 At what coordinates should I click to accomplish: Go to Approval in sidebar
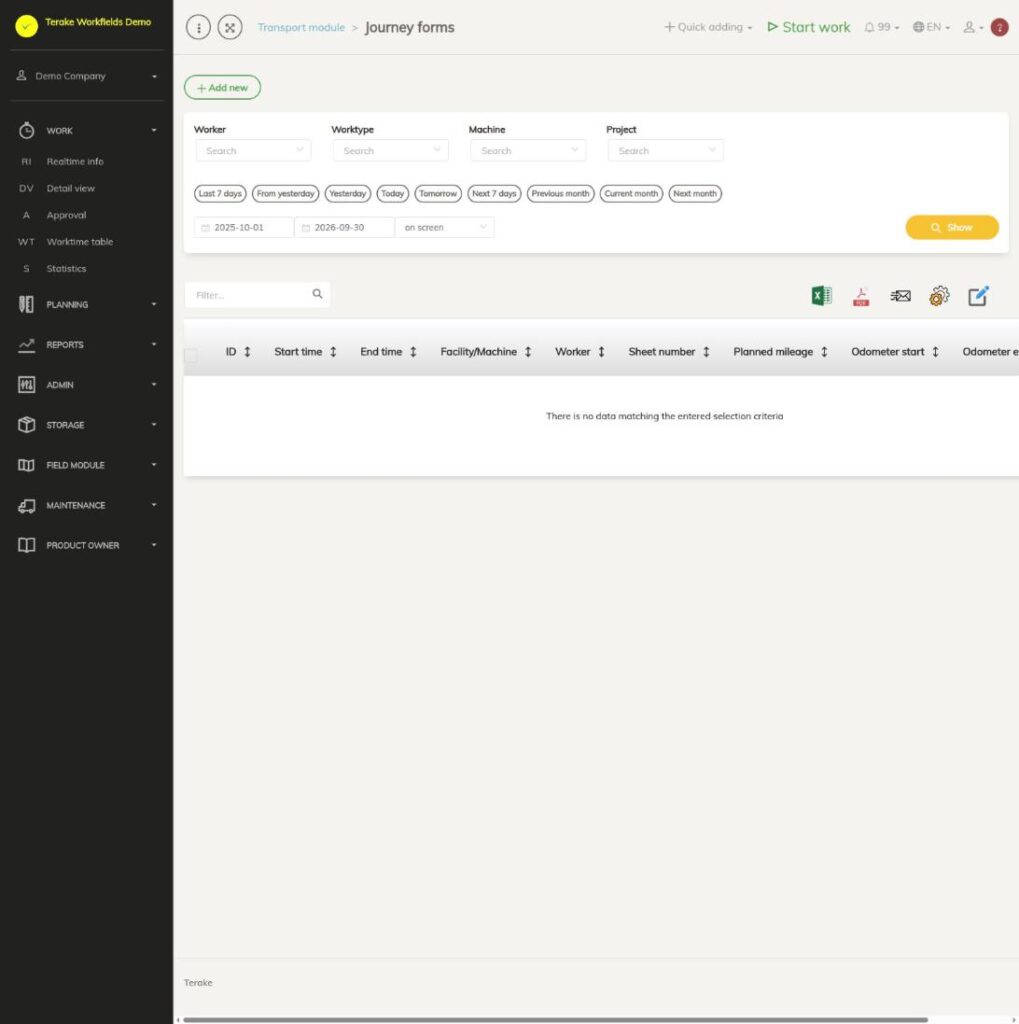(x=66, y=215)
